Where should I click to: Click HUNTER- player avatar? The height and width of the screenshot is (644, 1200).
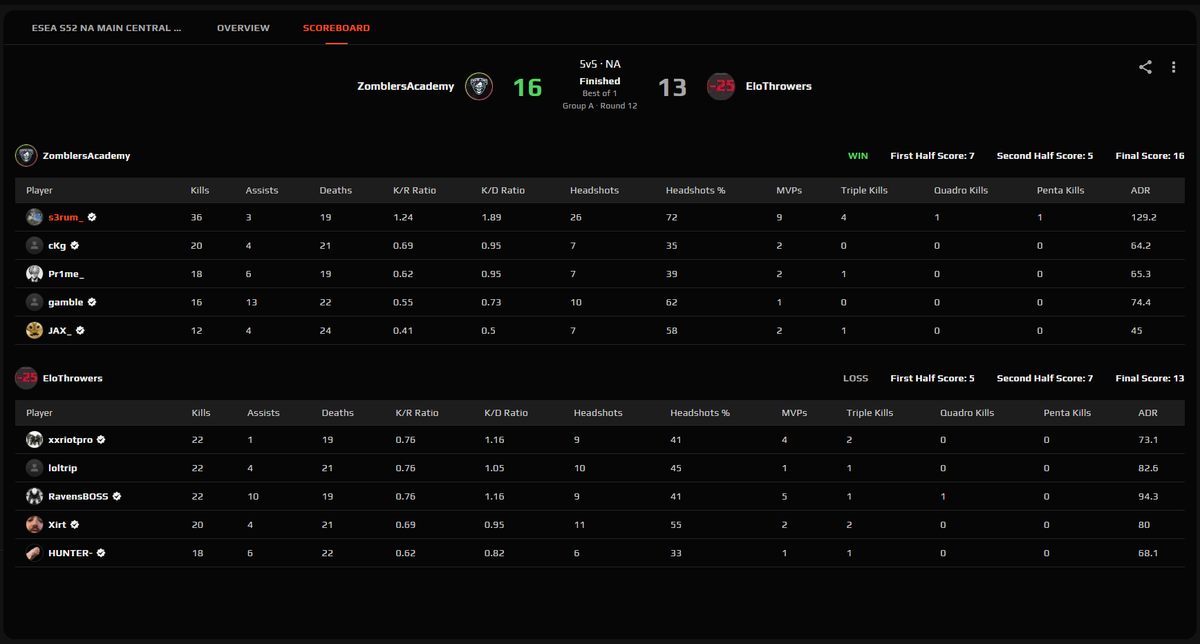pos(35,552)
